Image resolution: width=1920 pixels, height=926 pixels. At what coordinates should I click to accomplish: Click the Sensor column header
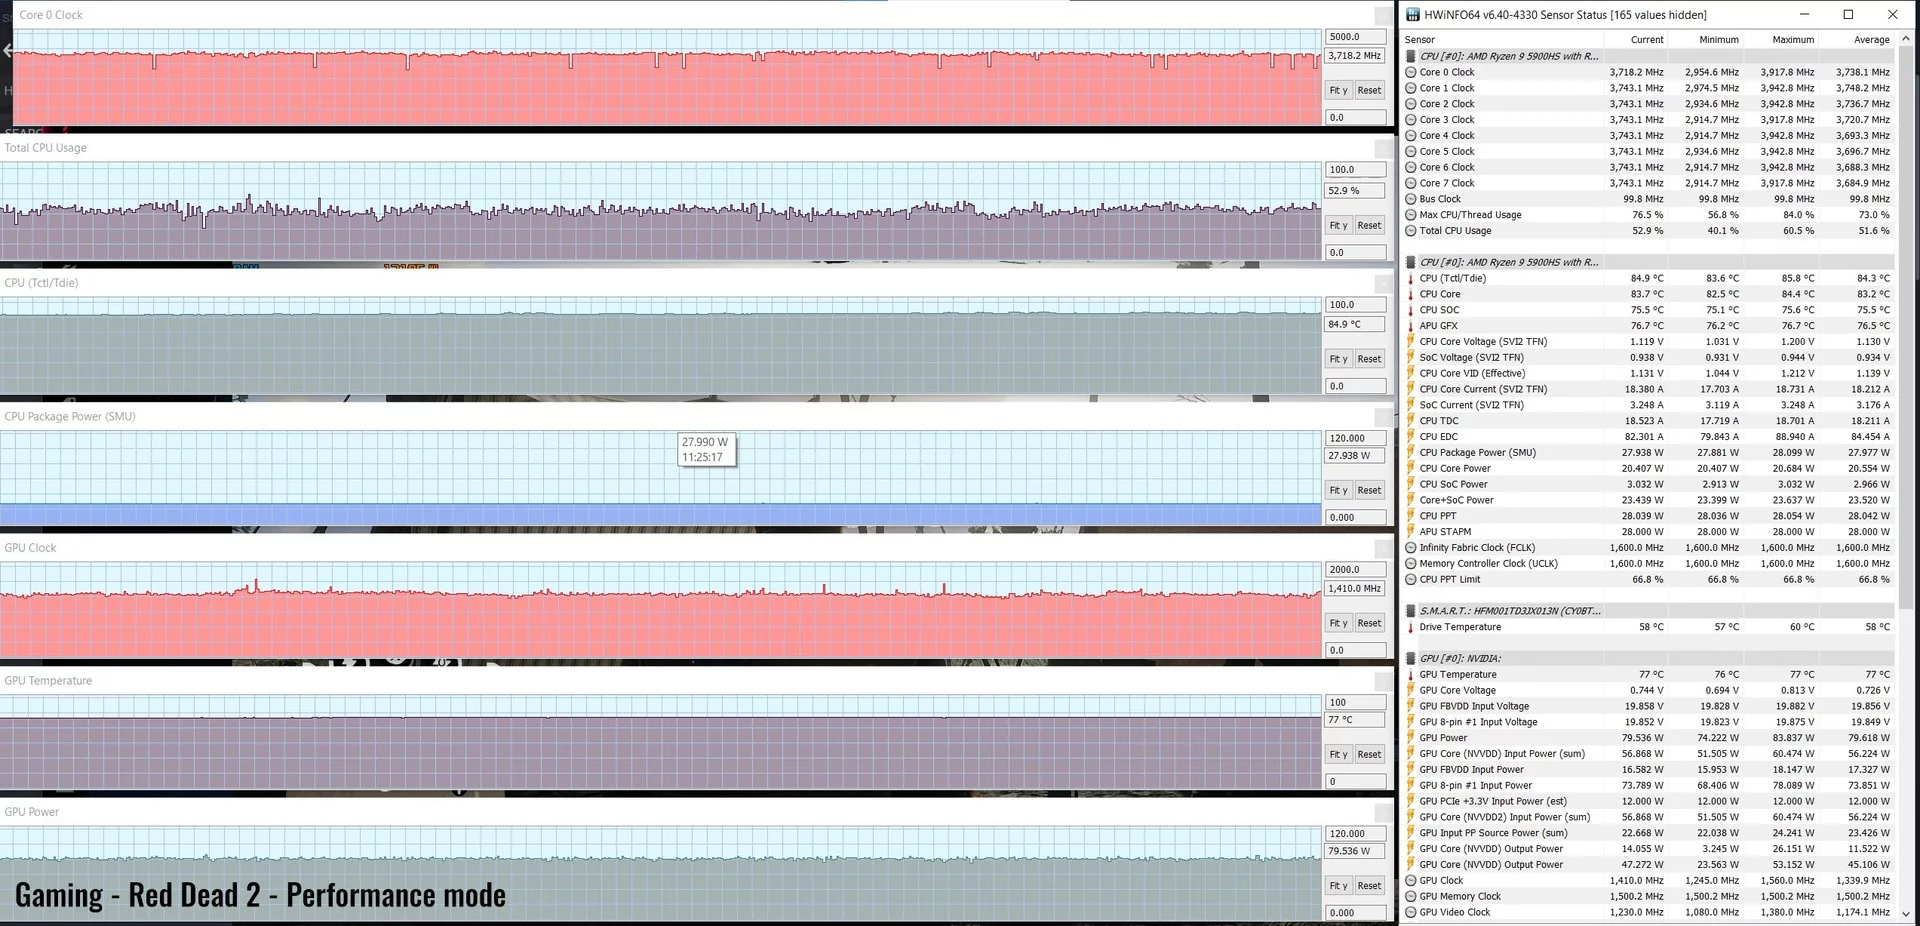click(x=1419, y=40)
